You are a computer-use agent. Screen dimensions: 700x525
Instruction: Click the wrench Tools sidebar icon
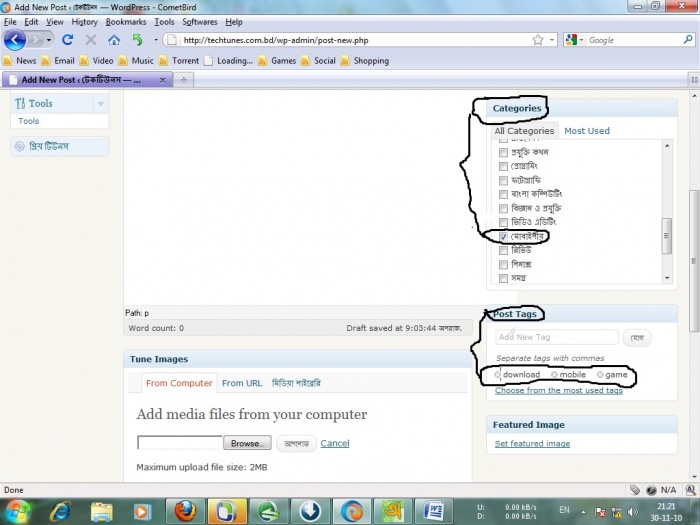click(x=20, y=104)
